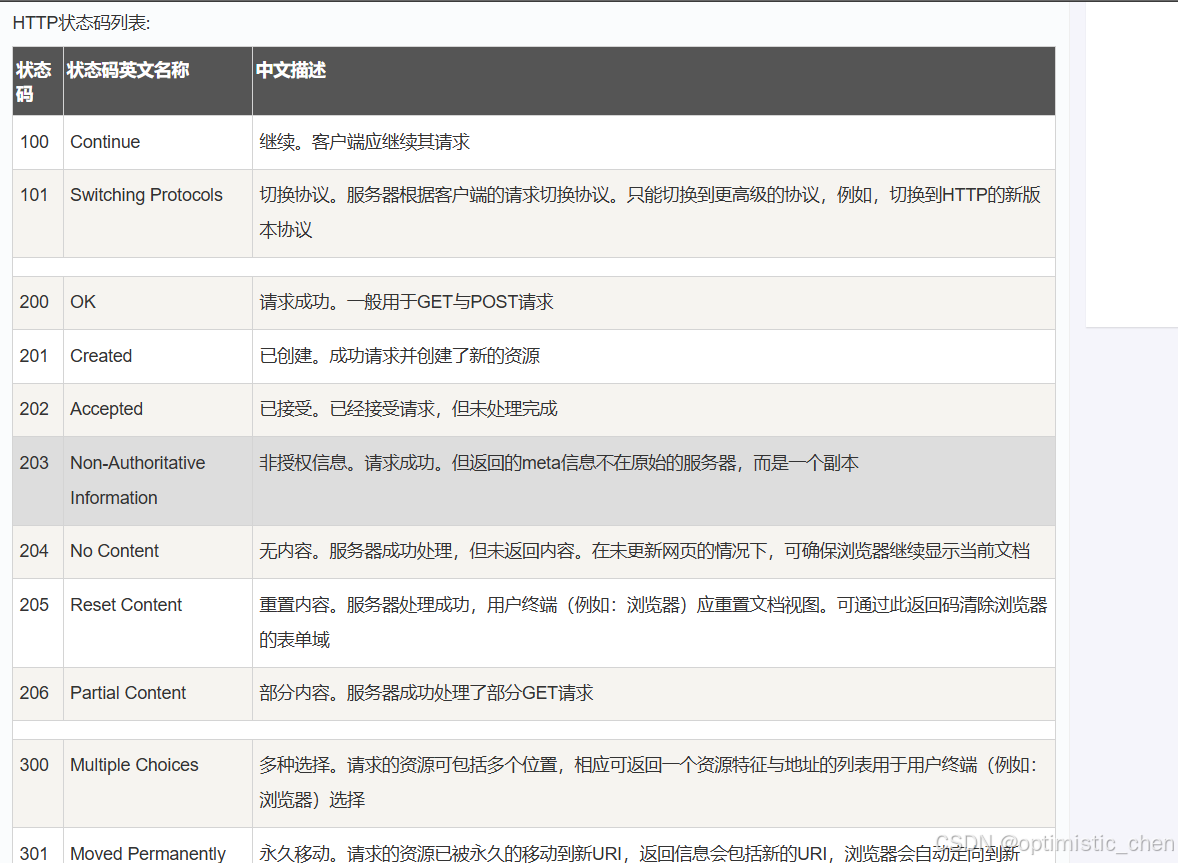Click the 'Moved Permanently' name cell
This screenshot has height=863, width=1178.
click(x=158, y=846)
